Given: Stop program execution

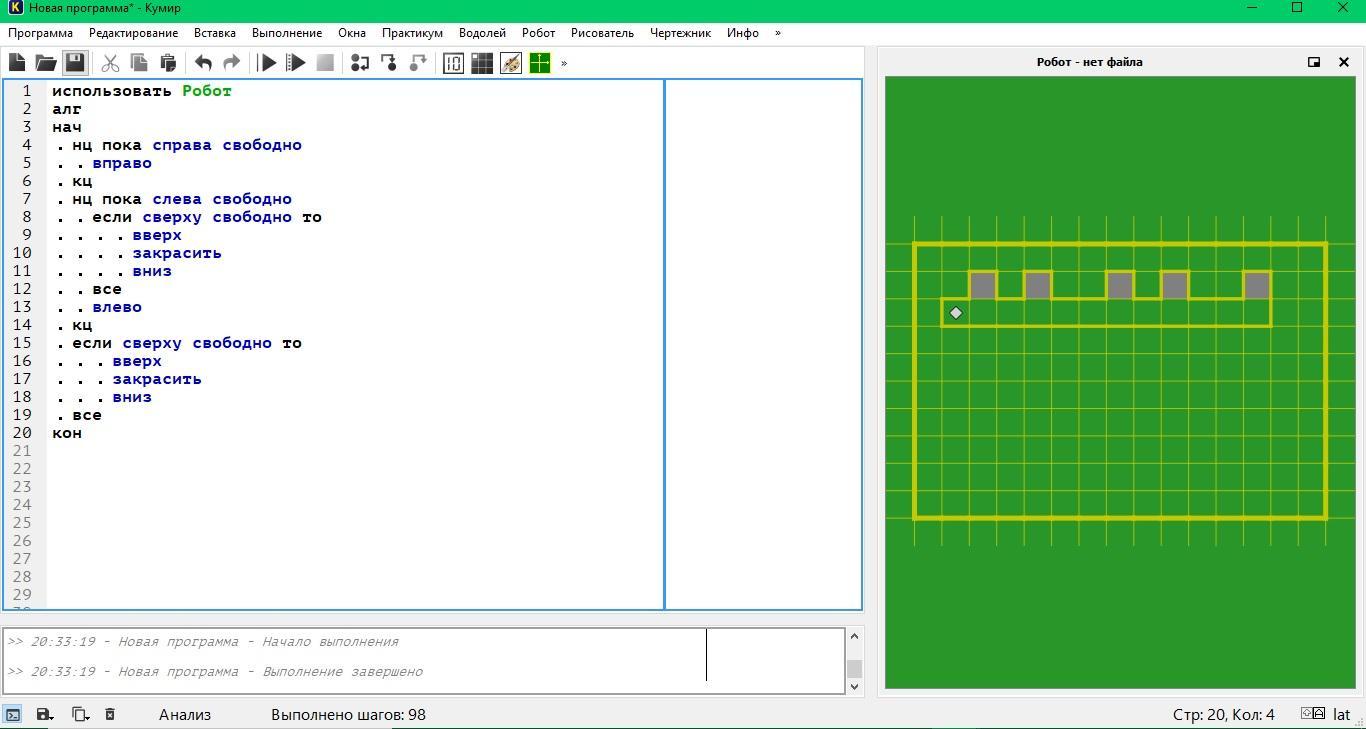Looking at the screenshot, I should tap(325, 63).
